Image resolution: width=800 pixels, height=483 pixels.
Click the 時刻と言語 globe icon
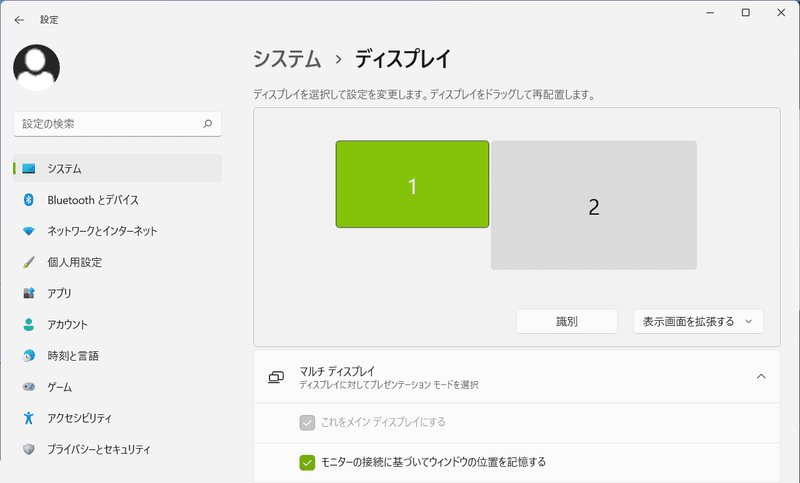[29, 355]
